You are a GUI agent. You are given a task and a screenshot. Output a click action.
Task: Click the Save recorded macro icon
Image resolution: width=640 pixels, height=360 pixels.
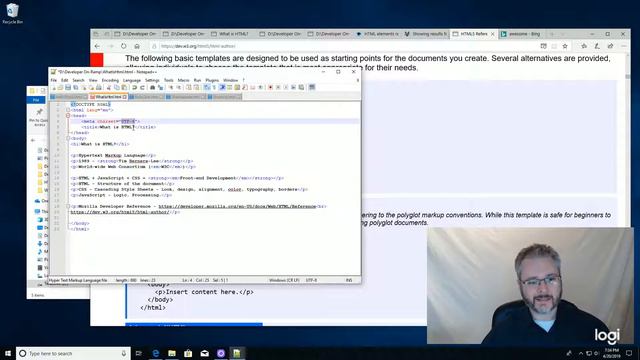301,87
